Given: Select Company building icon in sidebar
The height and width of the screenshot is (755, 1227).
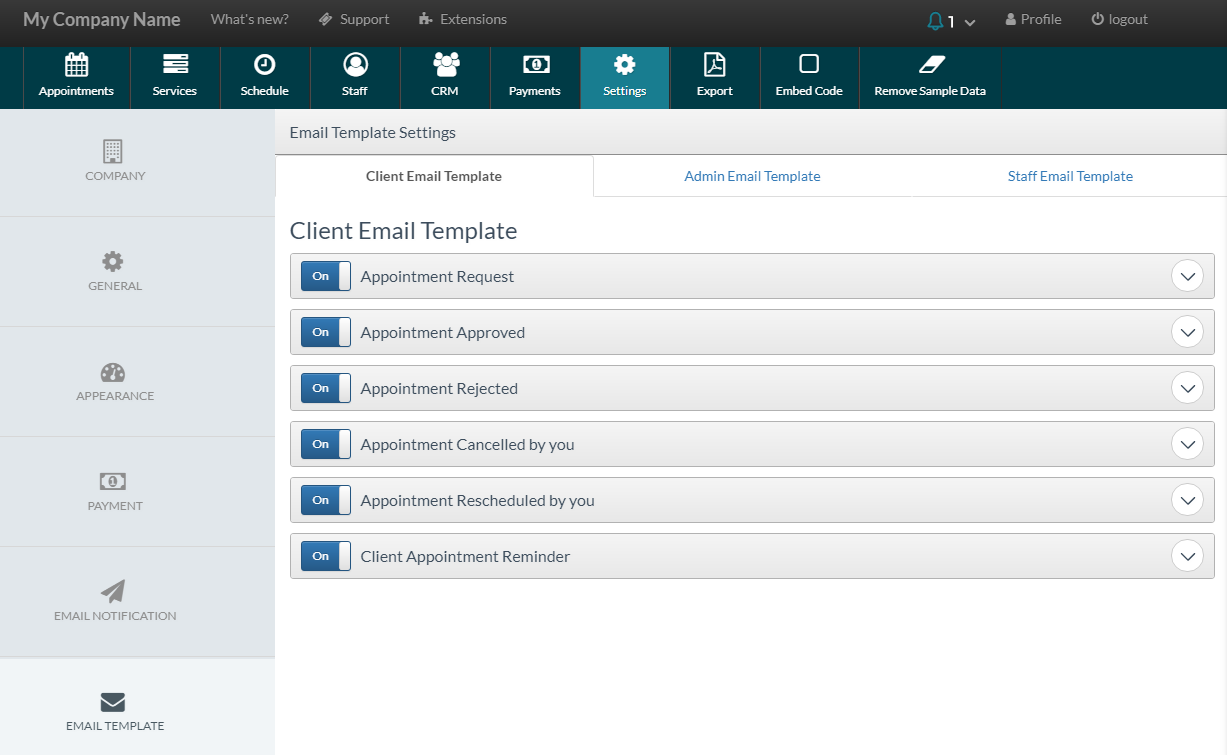Looking at the screenshot, I should (x=113, y=151).
